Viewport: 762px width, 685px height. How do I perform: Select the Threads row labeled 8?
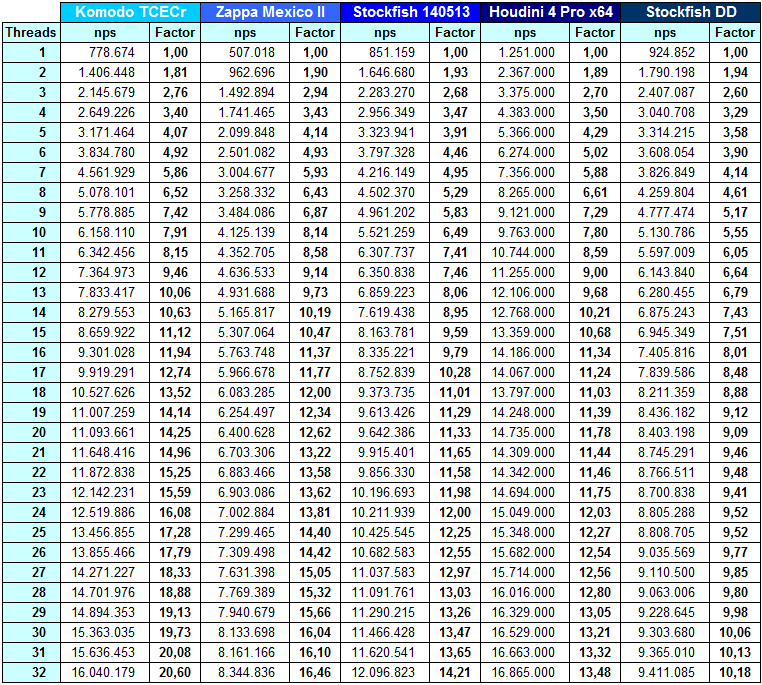[x=31, y=192]
